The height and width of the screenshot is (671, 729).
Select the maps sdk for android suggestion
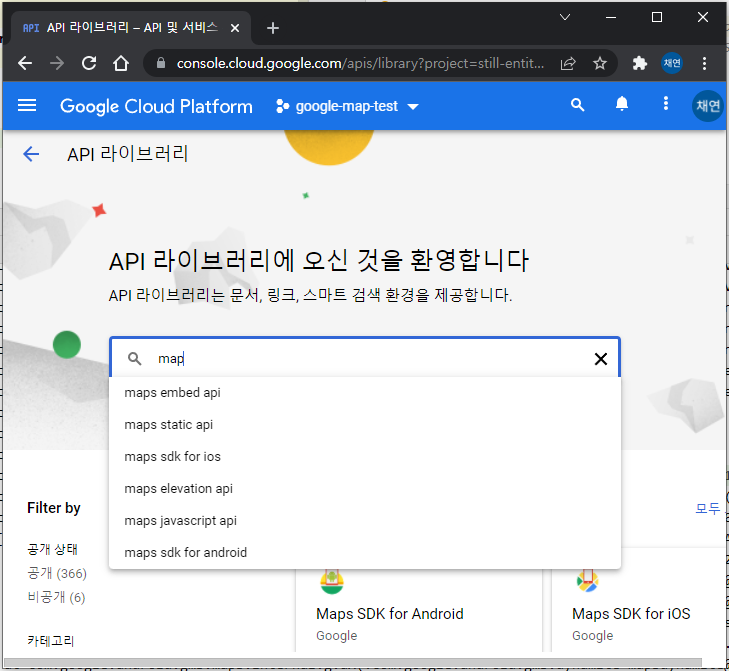tap(364, 552)
